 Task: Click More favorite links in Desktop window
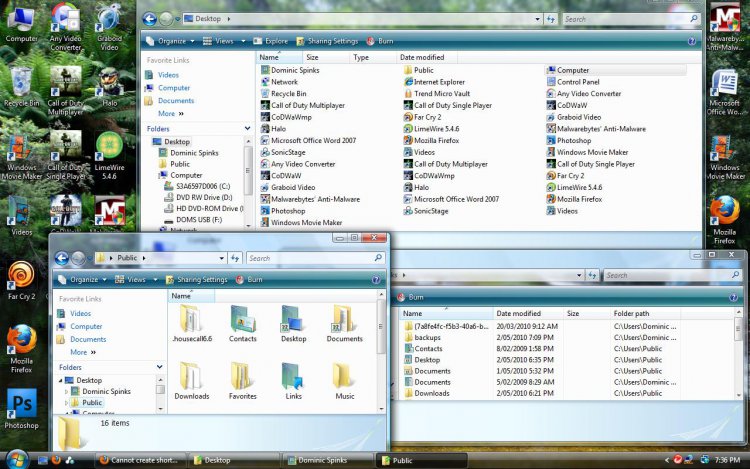click(x=170, y=114)
